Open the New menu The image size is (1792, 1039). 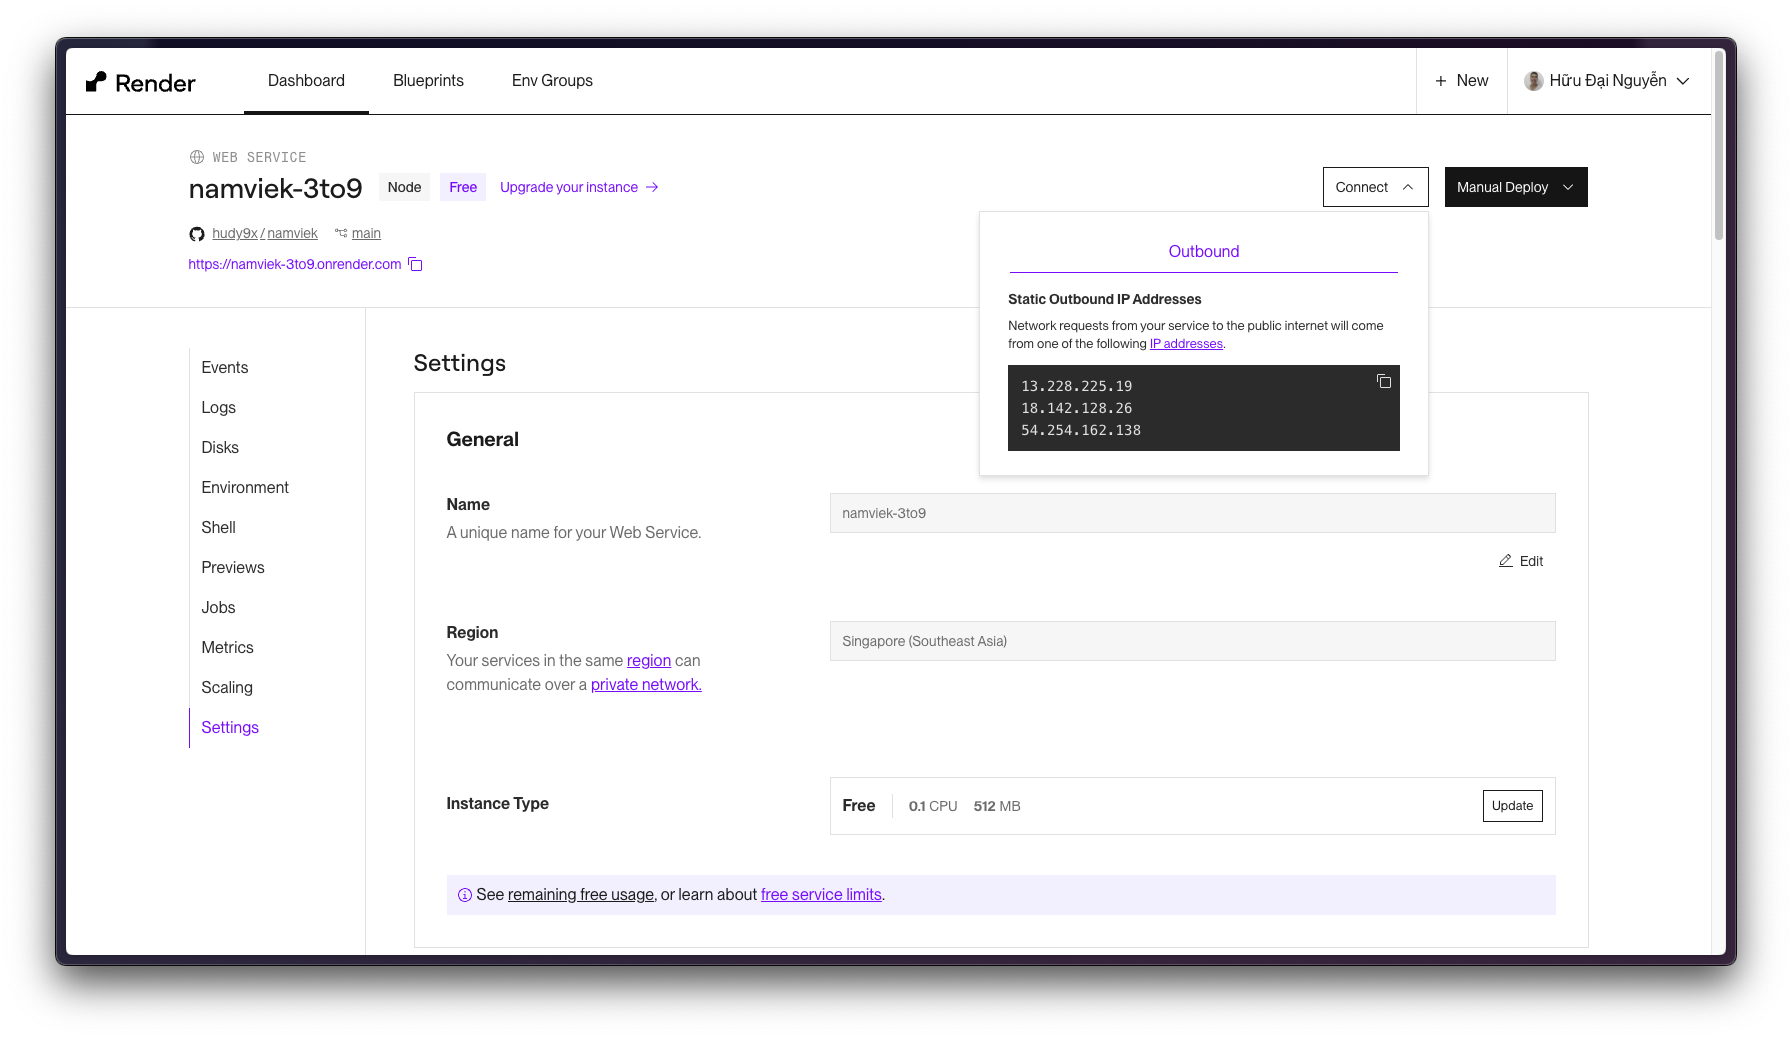point(1462,81)
